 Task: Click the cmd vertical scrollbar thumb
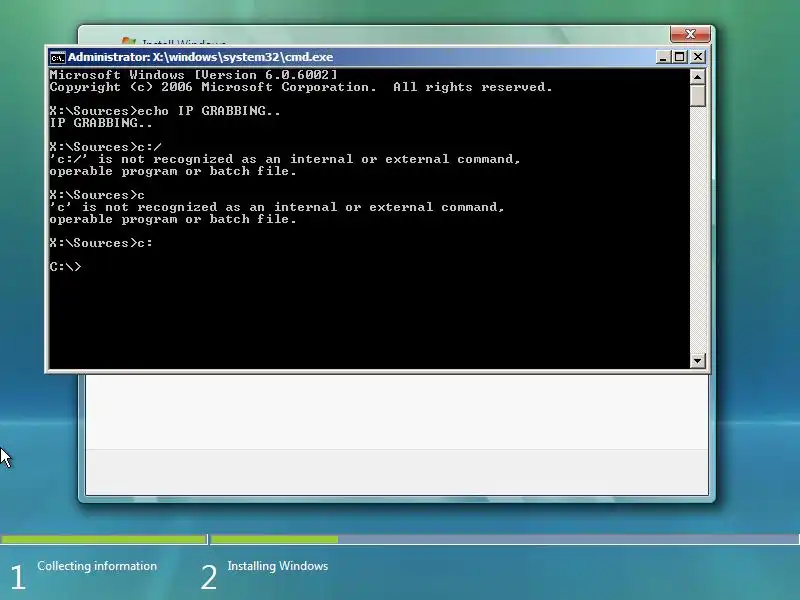click(x=697, y=95)
